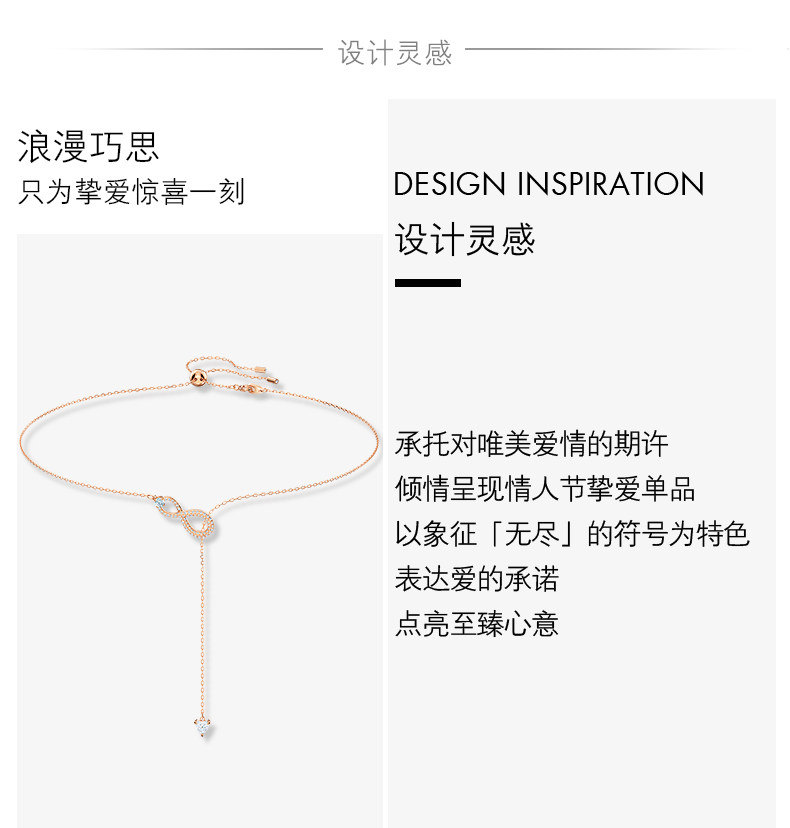Click the text line 以象征「无尽」的符号为特色
Screen dimensions: 790x828
pyautogui.click(x=572, y=533)
